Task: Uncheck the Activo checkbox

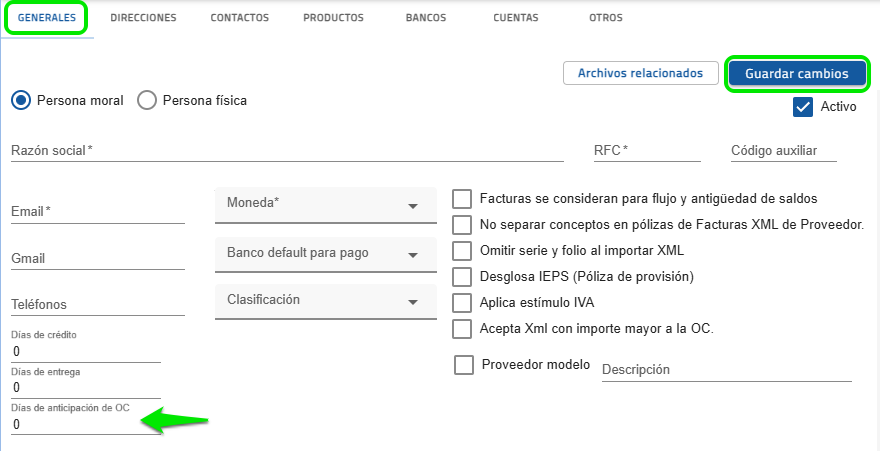Action: (x=803, y=107)
